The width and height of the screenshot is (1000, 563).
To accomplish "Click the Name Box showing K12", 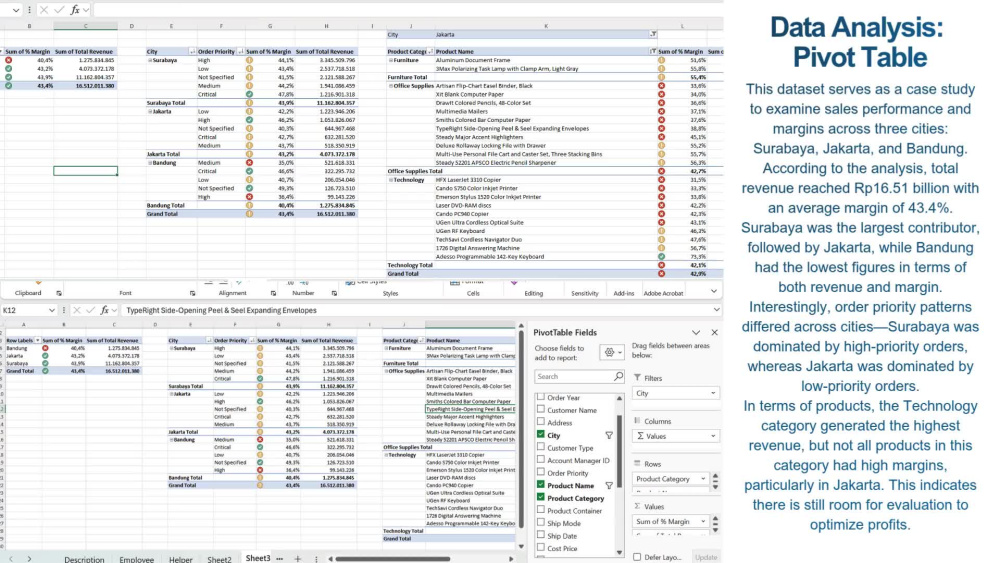I will tap(24, 311).
